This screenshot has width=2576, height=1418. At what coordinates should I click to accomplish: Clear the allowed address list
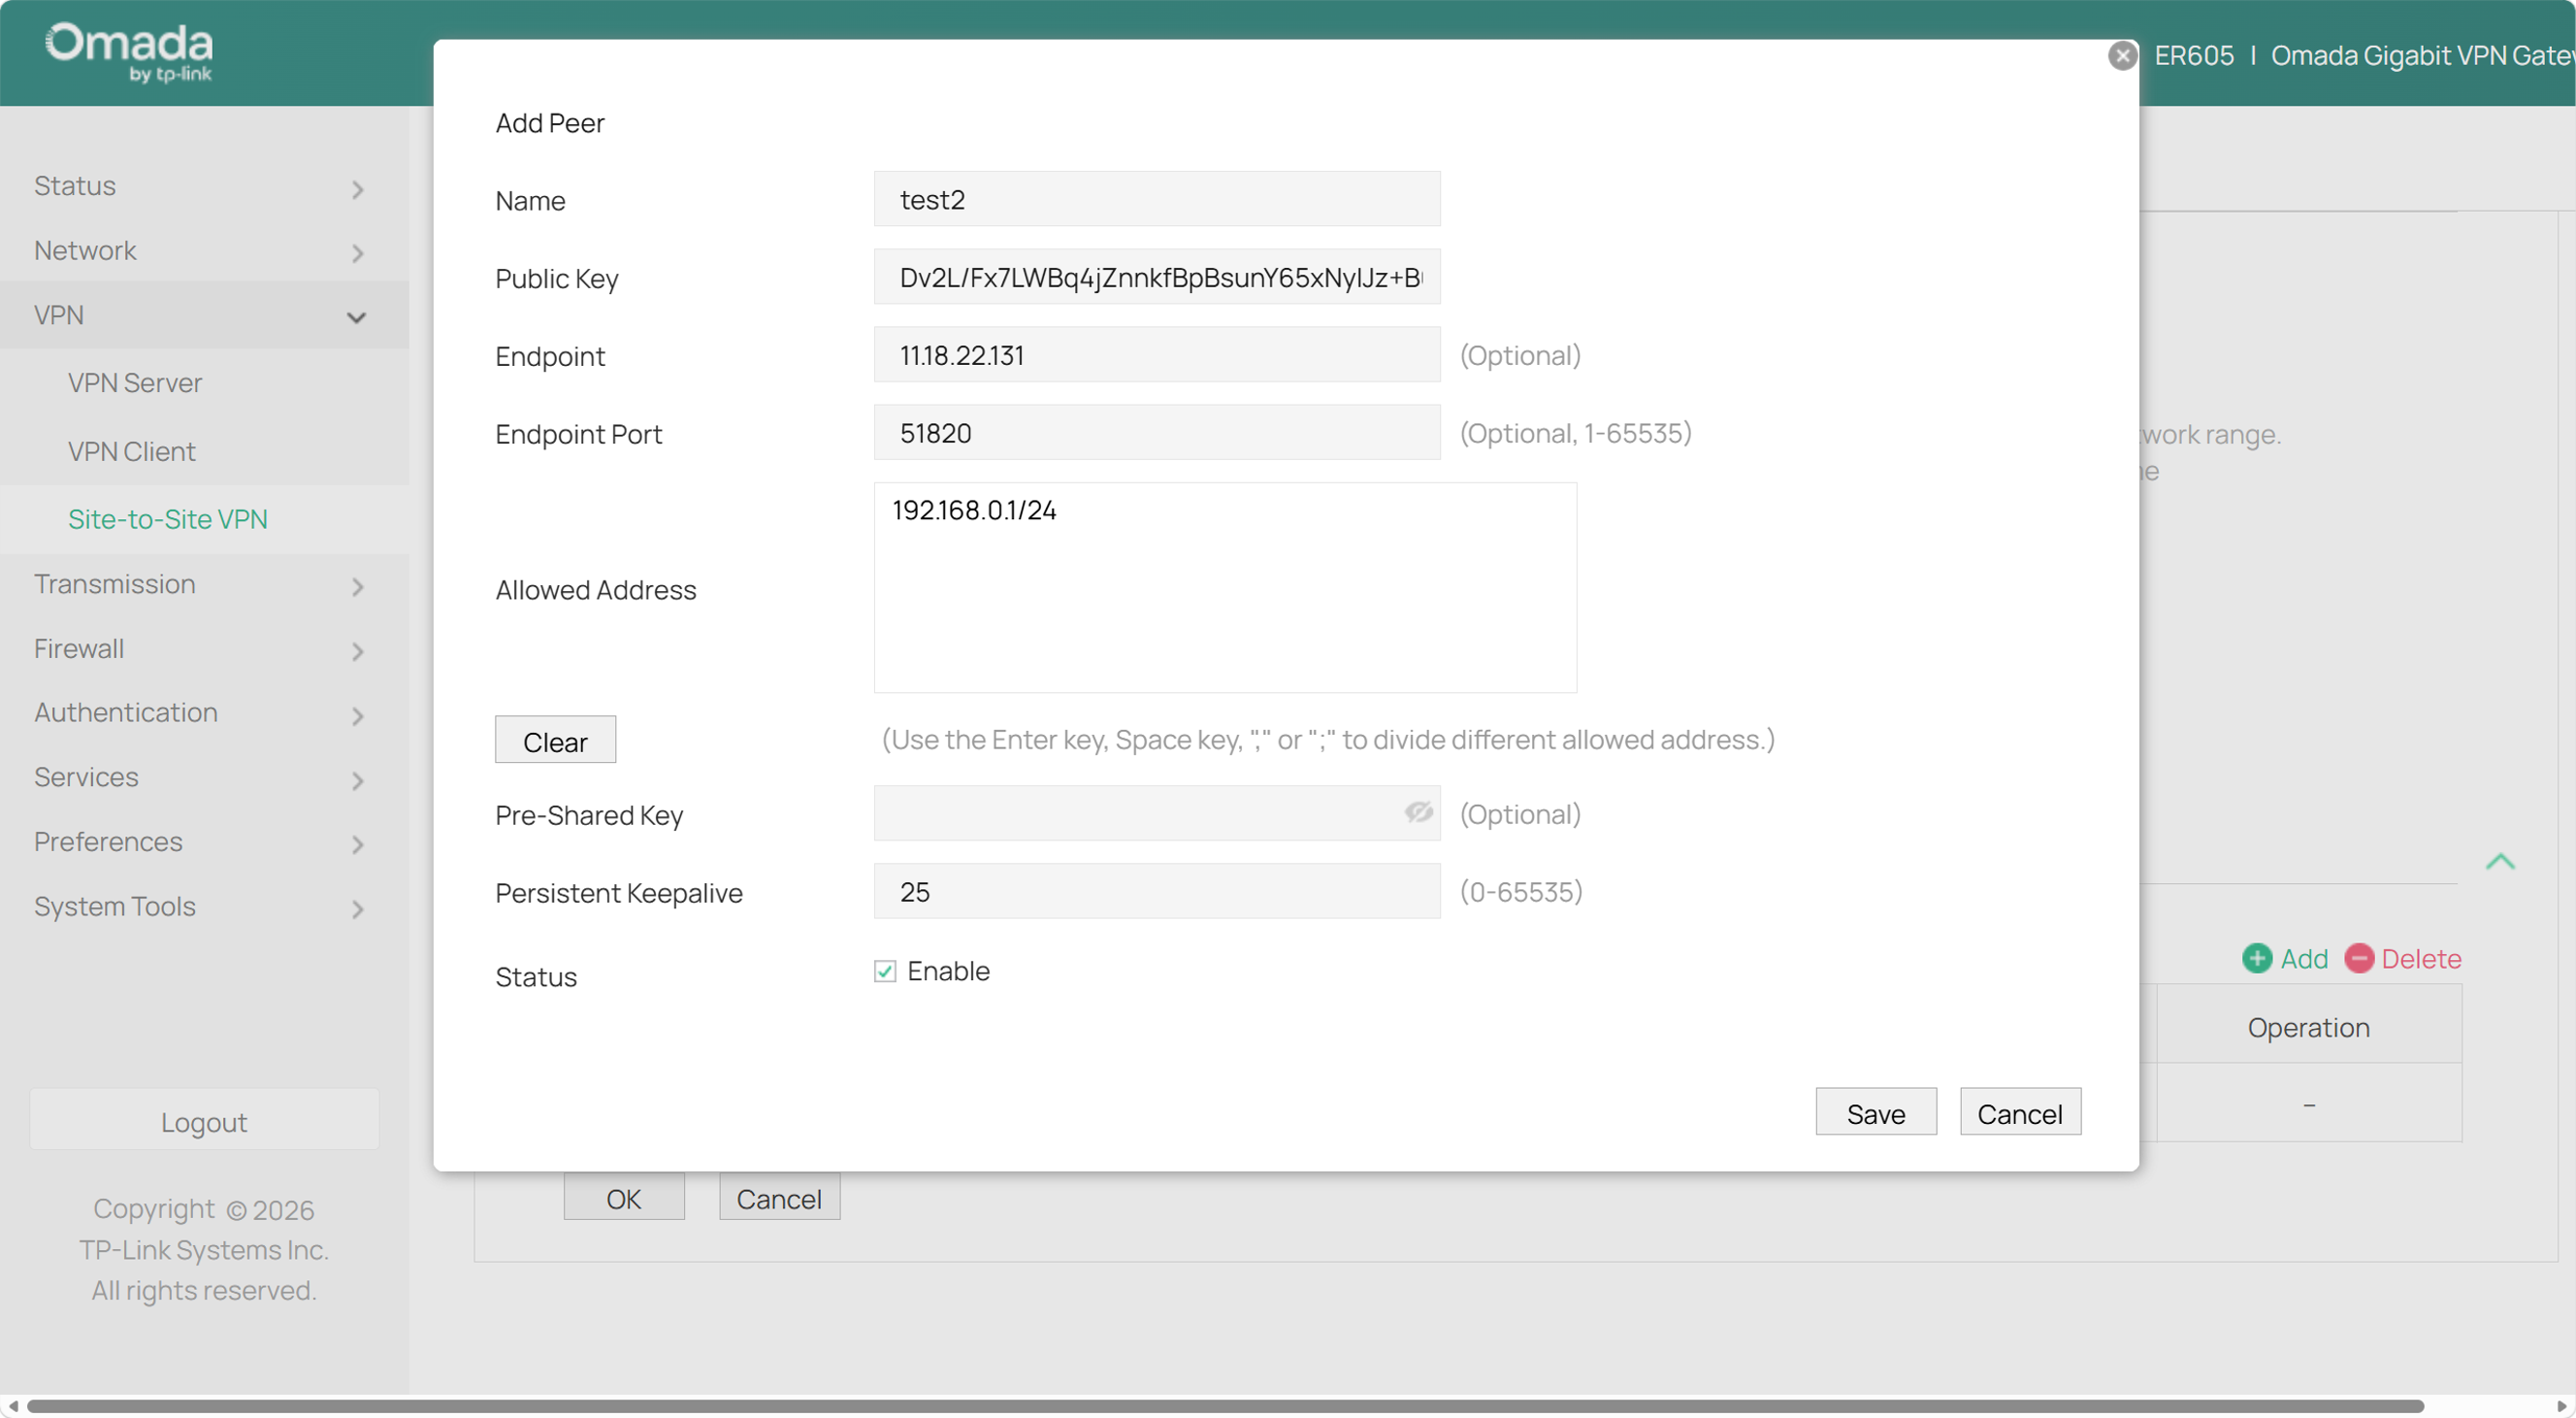(555, 740)
